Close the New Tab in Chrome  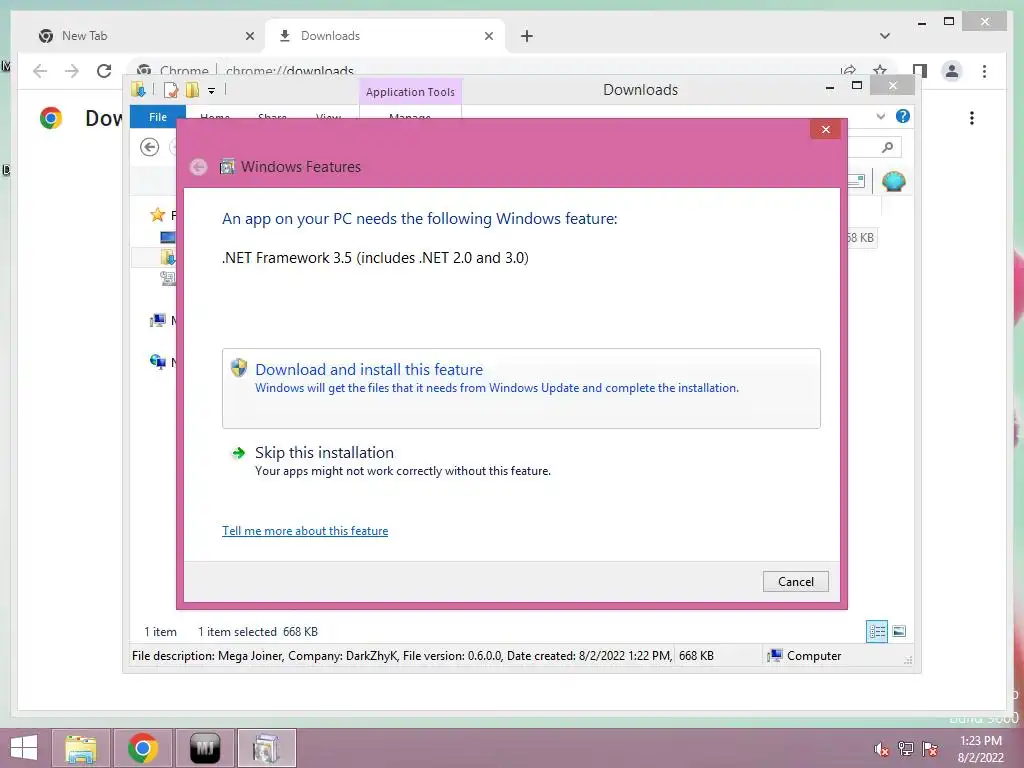[249, 37]
